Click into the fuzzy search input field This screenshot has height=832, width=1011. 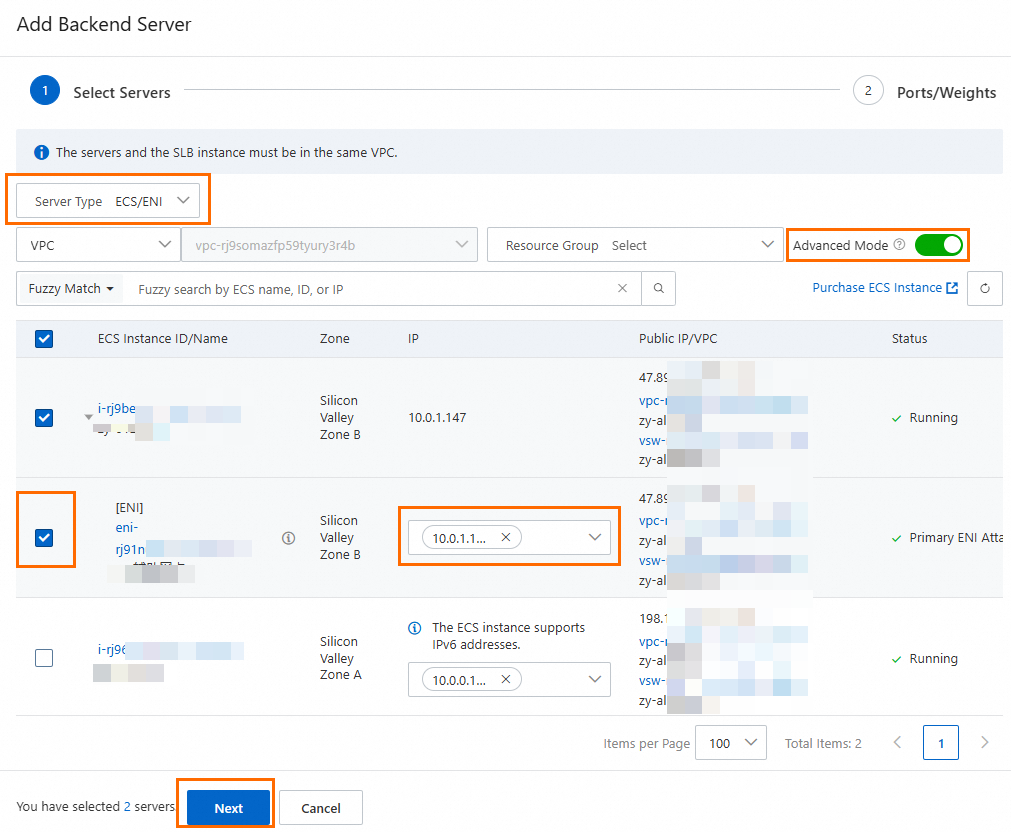[371, 289]
